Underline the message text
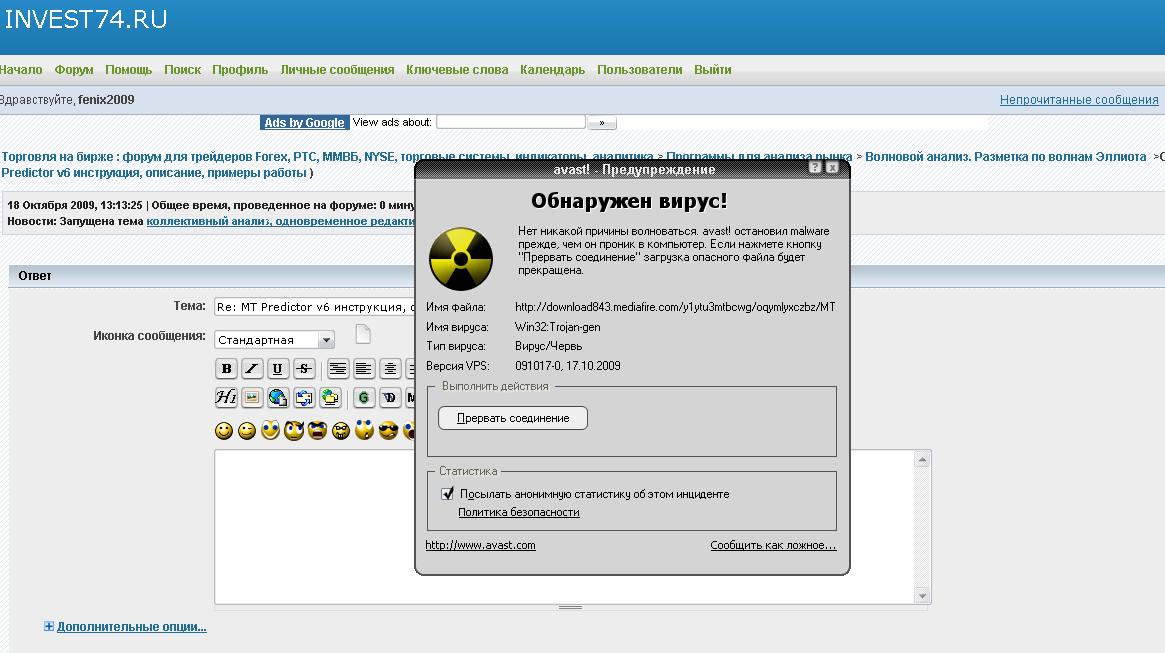The height and width of the screenshot is (653, 1165). [278, 368]
